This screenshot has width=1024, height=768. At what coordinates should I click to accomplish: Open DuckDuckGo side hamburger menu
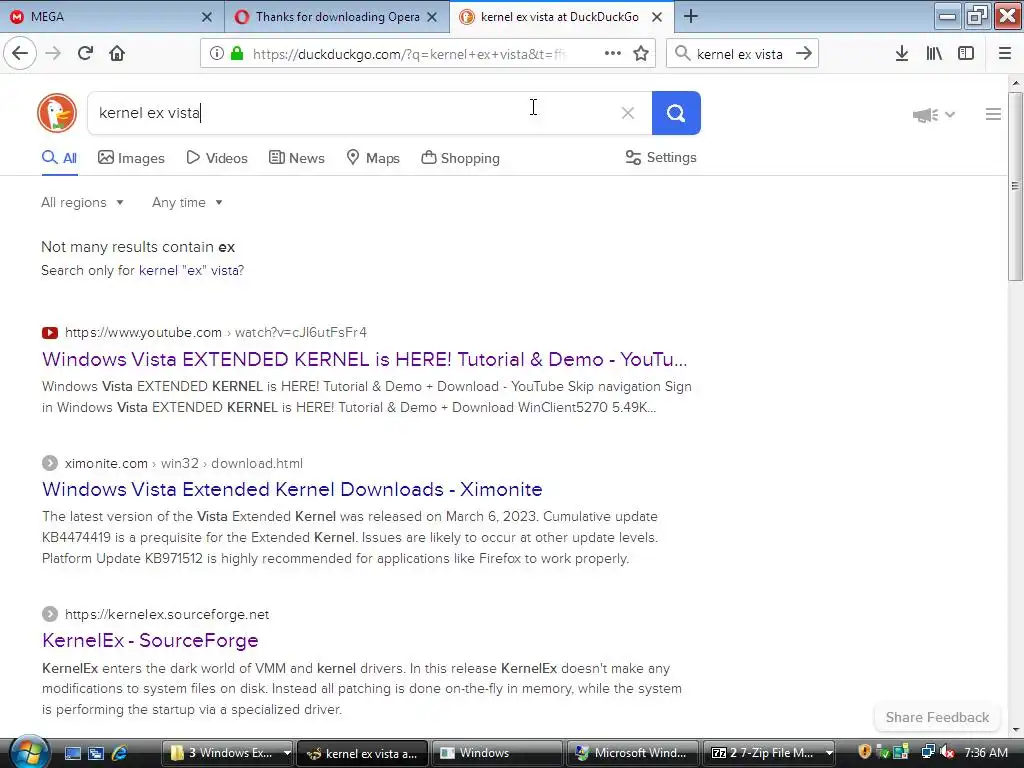(x=993, y=114)
